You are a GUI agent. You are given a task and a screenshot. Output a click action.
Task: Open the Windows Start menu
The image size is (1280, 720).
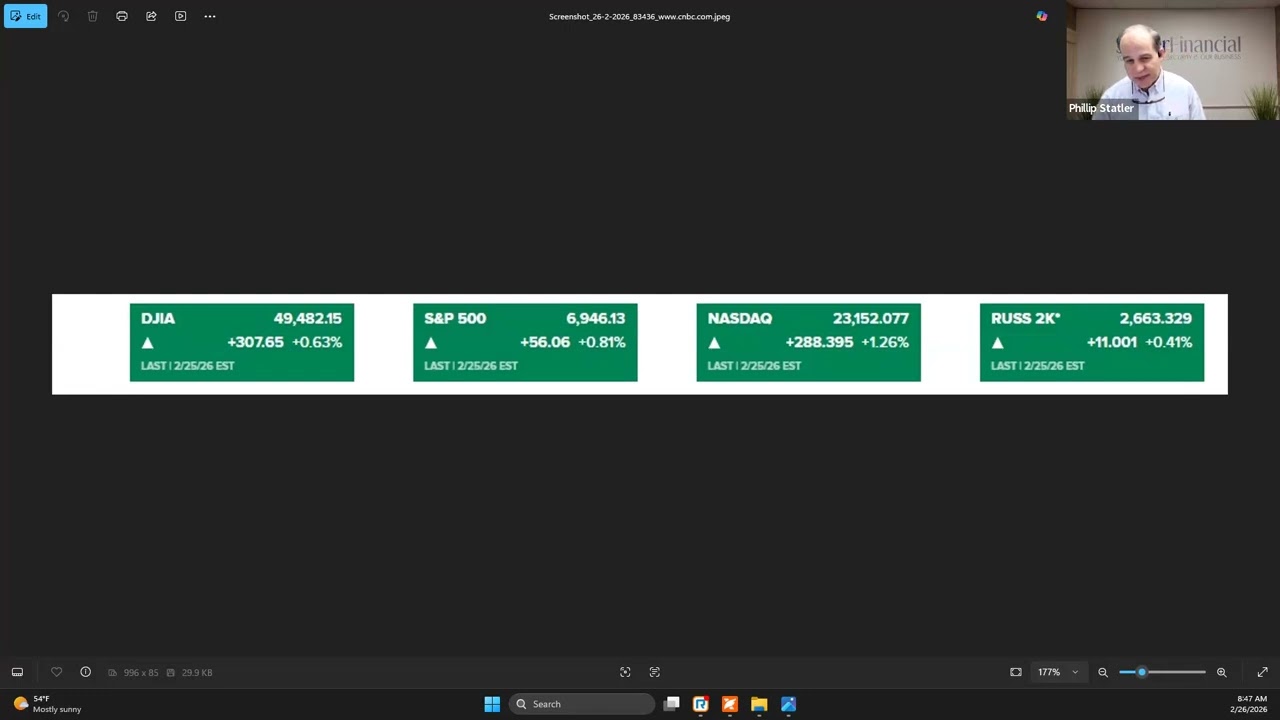coord(492,704)
